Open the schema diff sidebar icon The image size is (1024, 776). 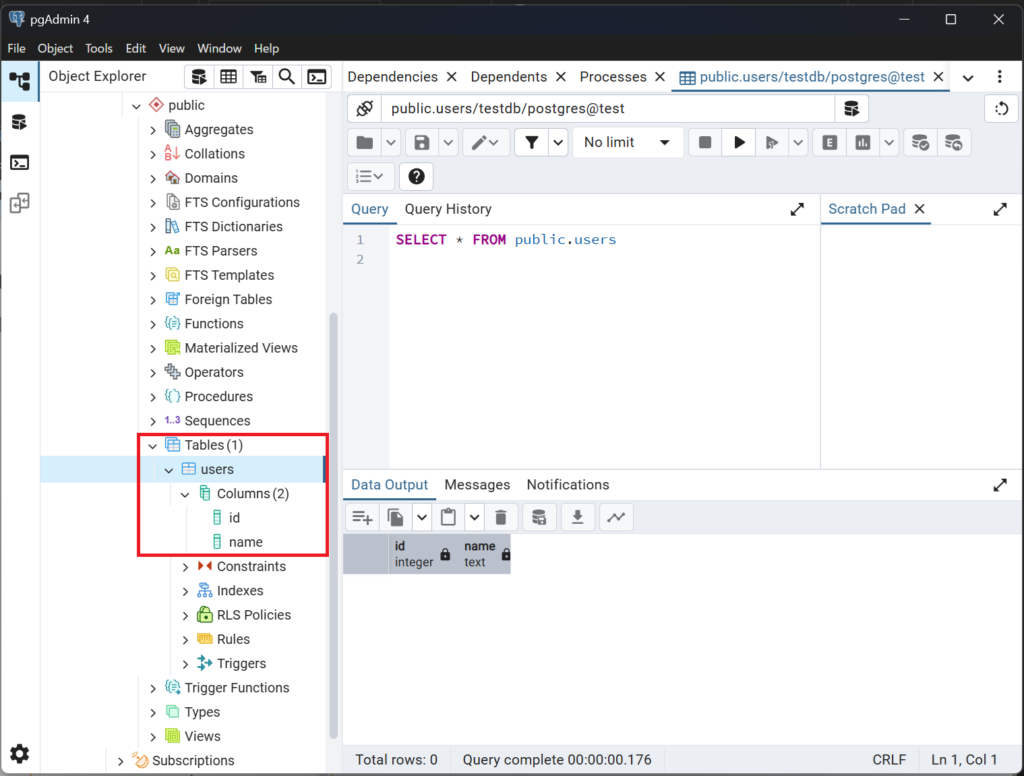[x=20, y=203]
